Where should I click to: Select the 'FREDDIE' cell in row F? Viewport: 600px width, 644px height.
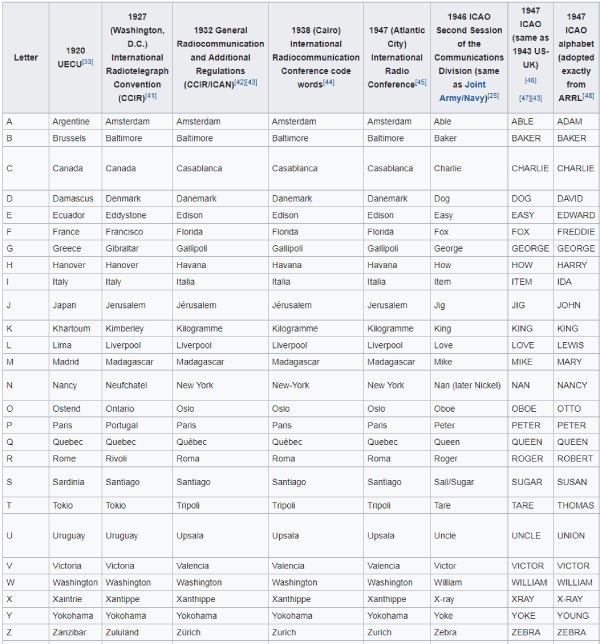coord(575,232)
